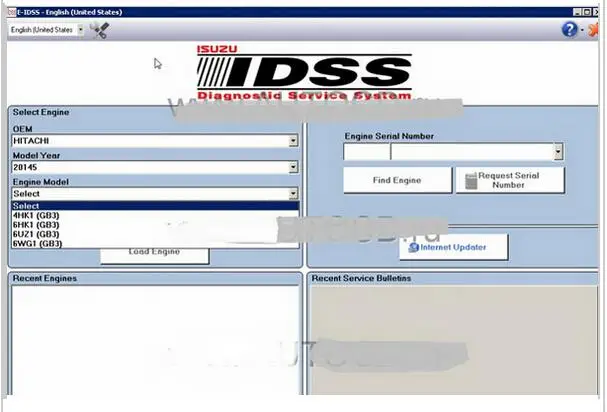
Task: Open the blue Help question mark icon
Action: tap(569, 30)
